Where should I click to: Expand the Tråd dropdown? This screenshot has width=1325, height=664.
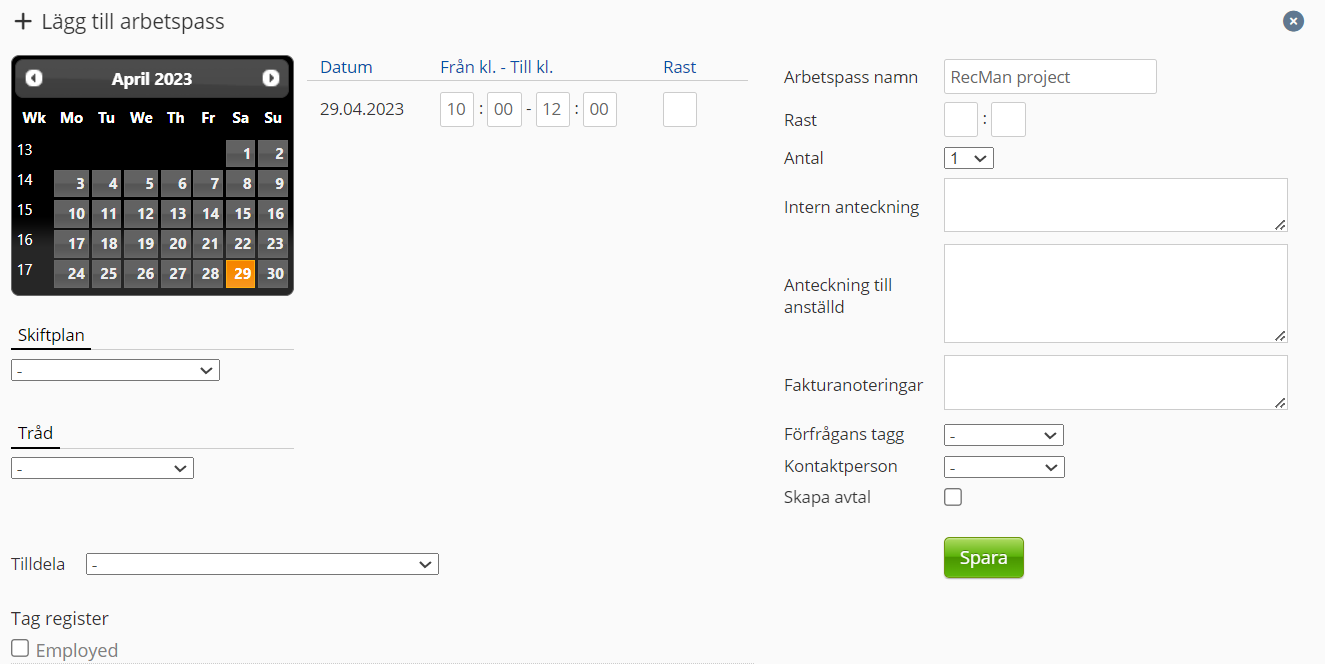102,468
